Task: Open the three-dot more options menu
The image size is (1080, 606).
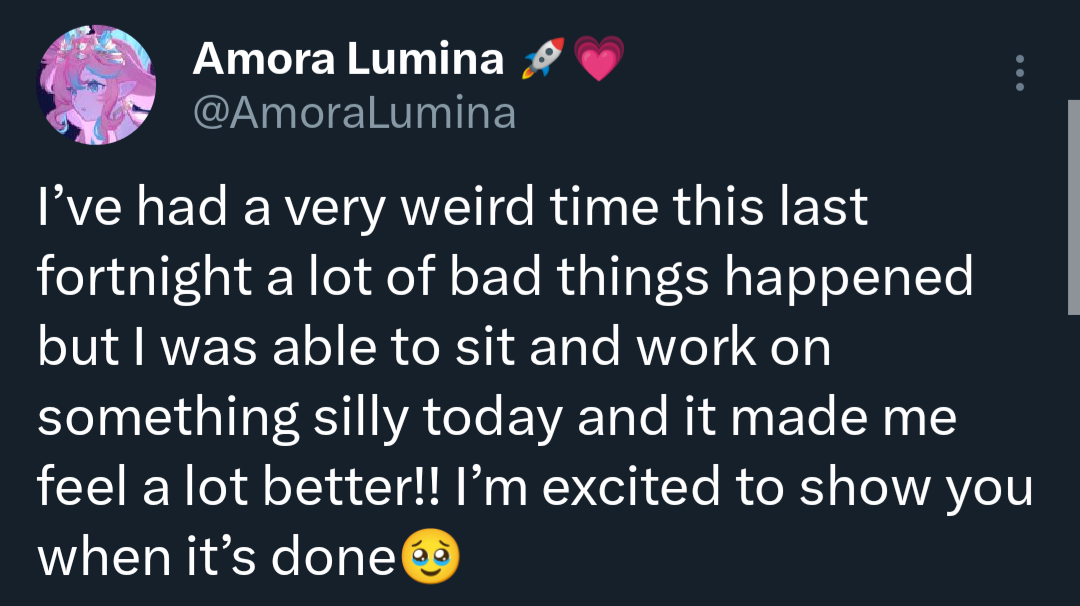Action: (x=1019, y=74)
